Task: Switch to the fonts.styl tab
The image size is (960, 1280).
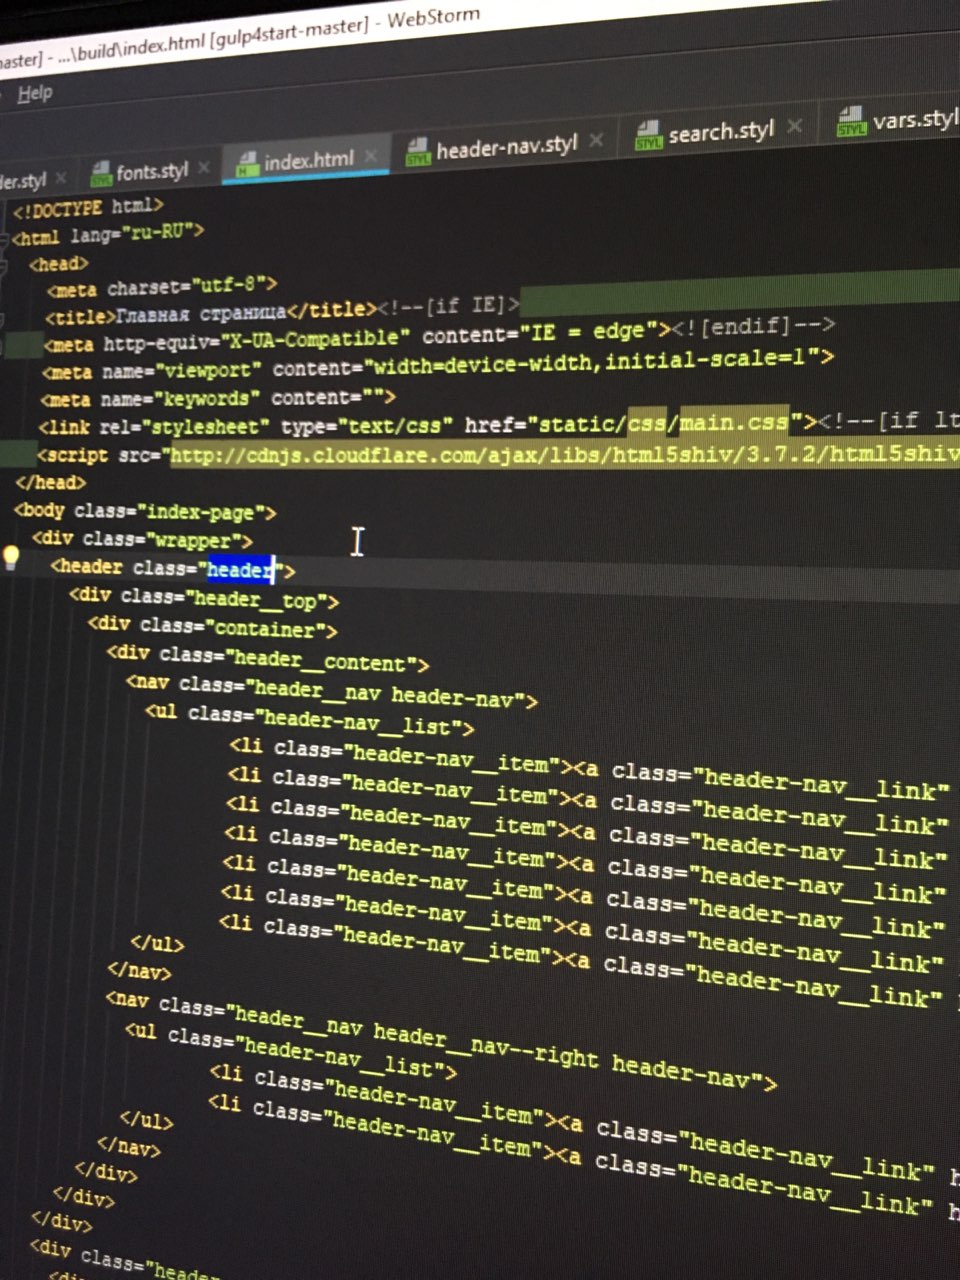Action: point(150,172)
